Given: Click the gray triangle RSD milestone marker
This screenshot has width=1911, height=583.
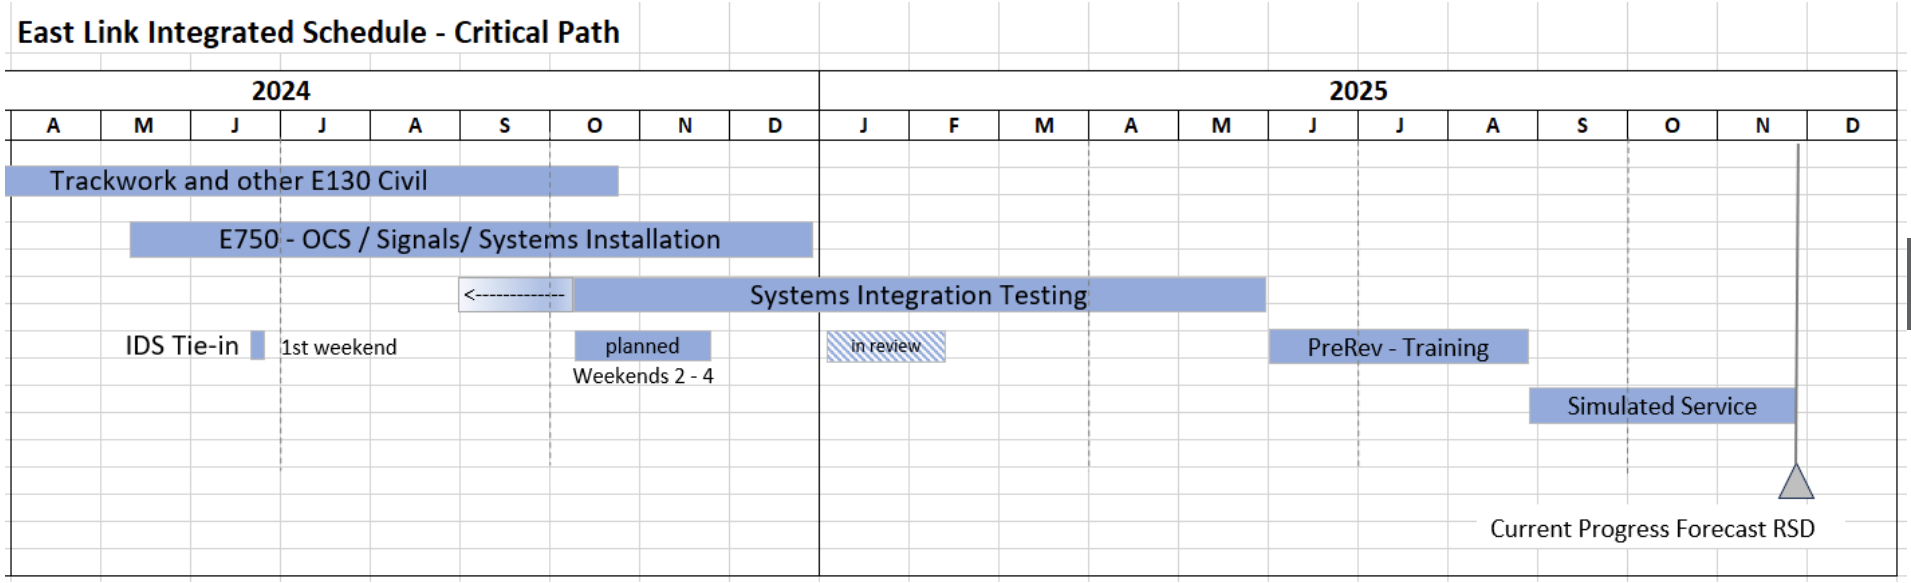Looking at the screenshot, I should (x=1796, y=484).
